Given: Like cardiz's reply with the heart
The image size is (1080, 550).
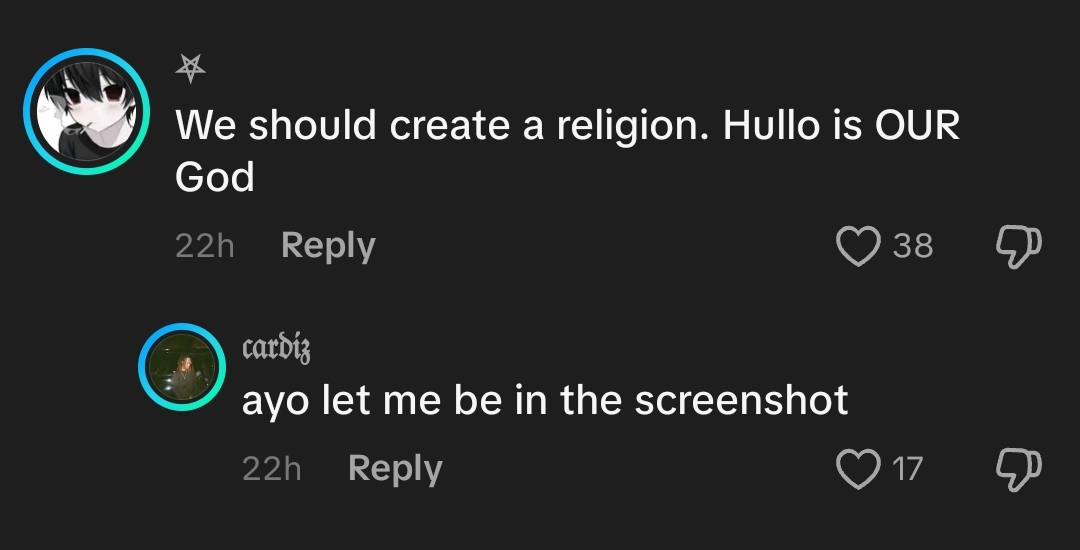Looking at the screenshot, I should pyautogui.click(x=858, y=469).
